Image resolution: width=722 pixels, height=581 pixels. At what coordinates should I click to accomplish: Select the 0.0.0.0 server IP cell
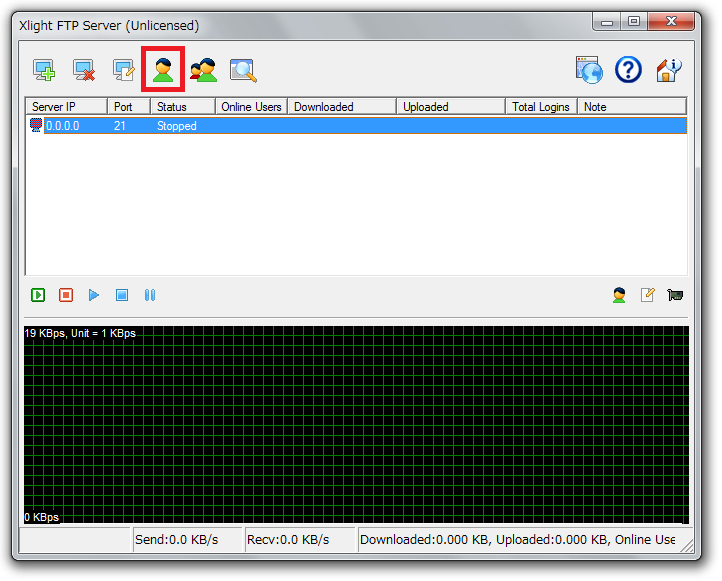click(x=63, y=126)
